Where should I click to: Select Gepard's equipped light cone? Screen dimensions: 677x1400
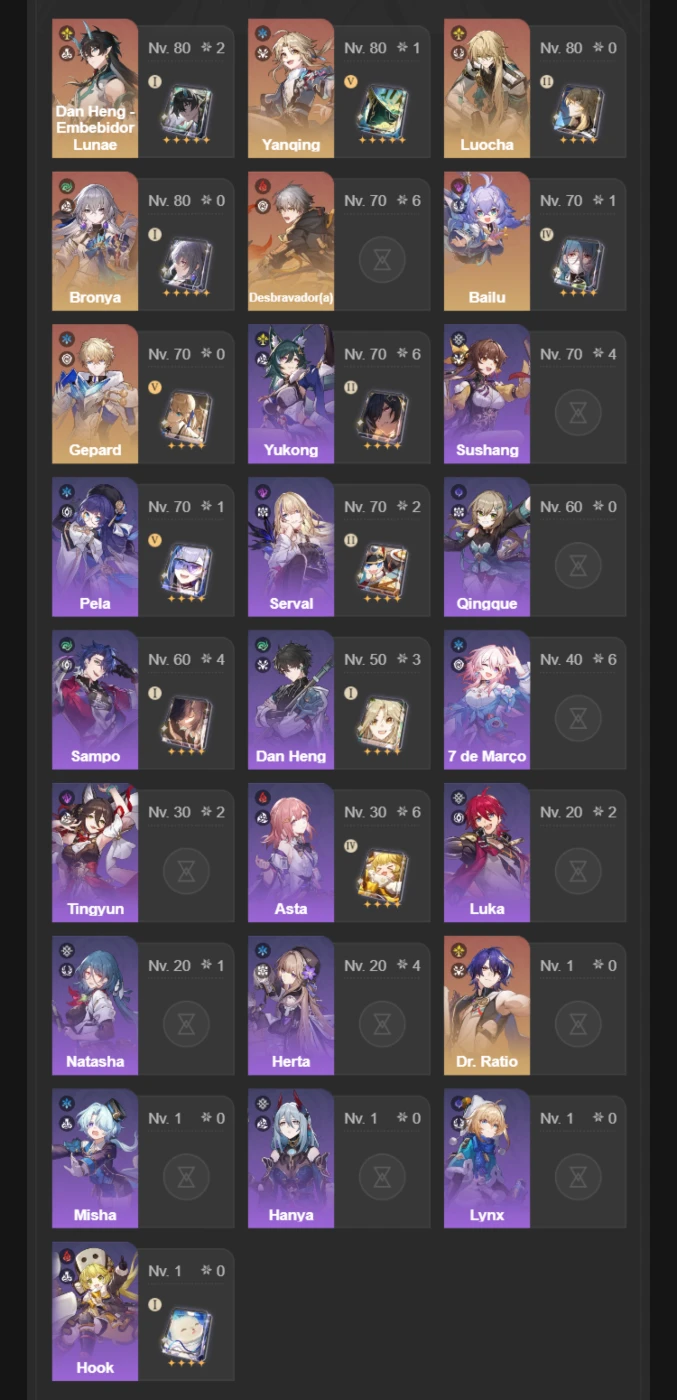click(x=186, y=415)
